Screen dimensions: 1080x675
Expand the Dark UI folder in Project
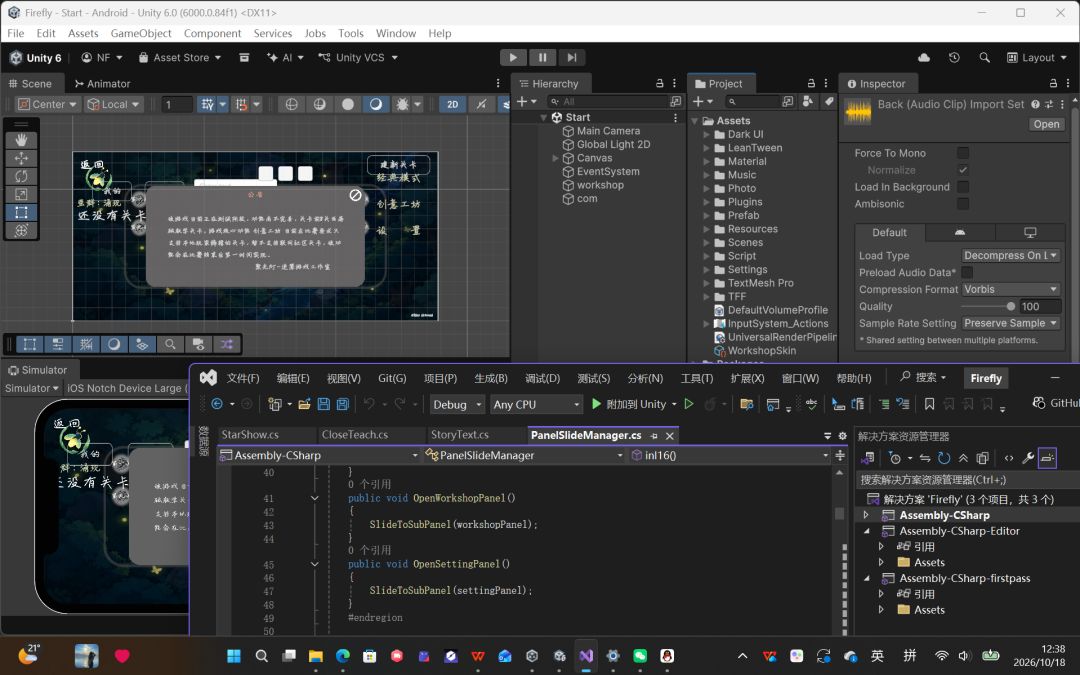click(x=707, y=134)
